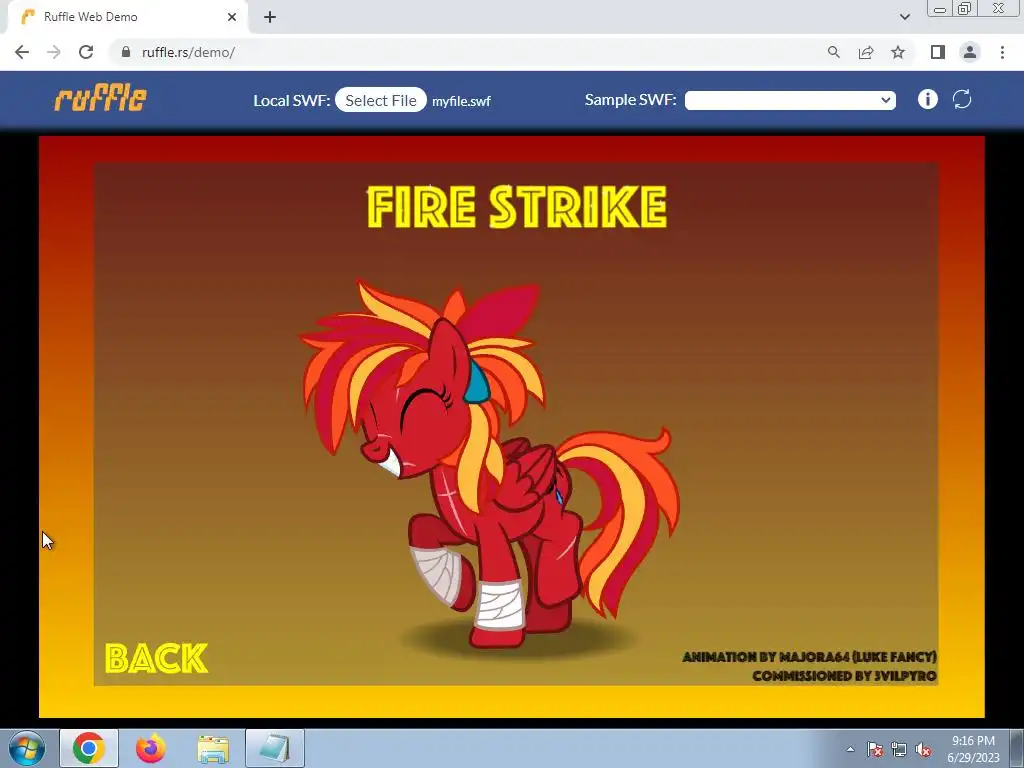The image size is (1024, 768).
Task: Click the myfile.swf filename text
Action: pos(461,101)
